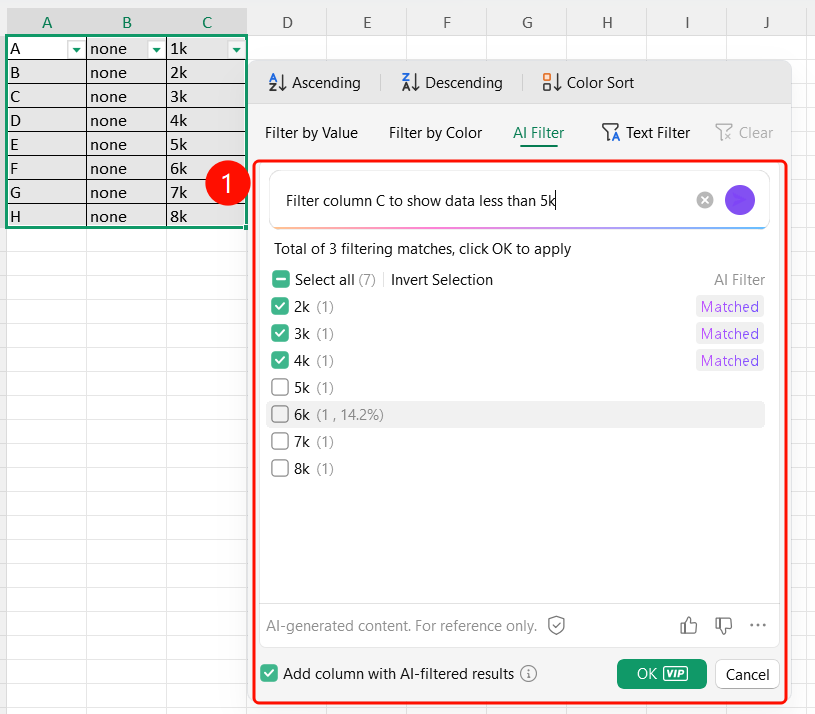Disable Add column with AI-filtered results
Viewport: 815px width, 714px height.
pos(269,673)
